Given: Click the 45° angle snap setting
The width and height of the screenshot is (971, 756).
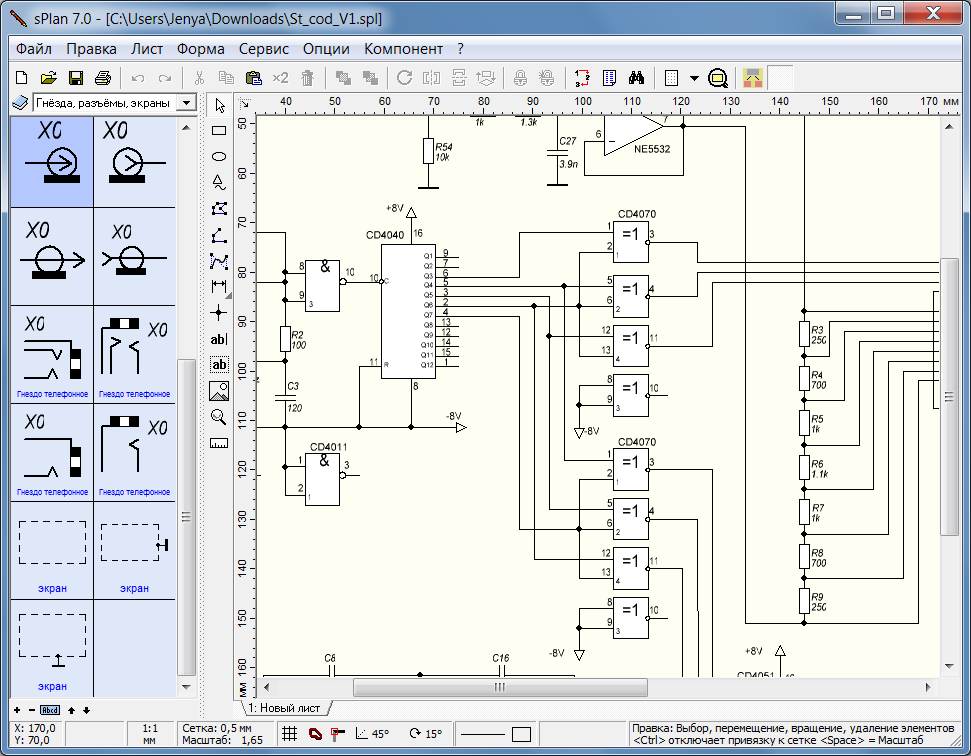Looking at the screenshot, I should [373, 734].
